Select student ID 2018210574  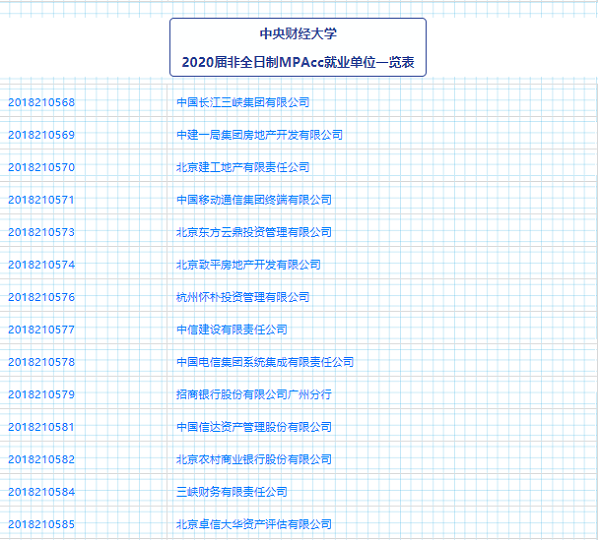click(x=41, y=264)
